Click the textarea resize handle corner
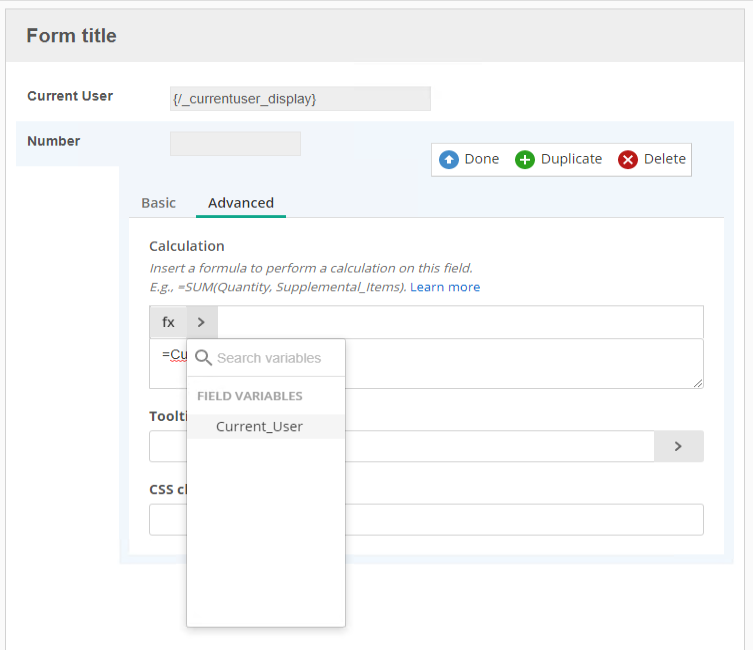 pos(698,383)
